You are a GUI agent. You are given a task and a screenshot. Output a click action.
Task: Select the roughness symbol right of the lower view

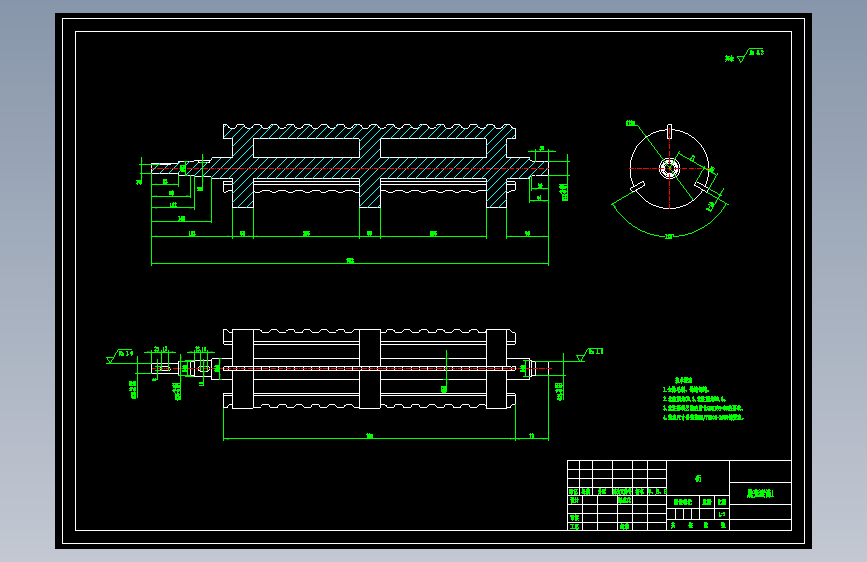click(x=589, y=355)
